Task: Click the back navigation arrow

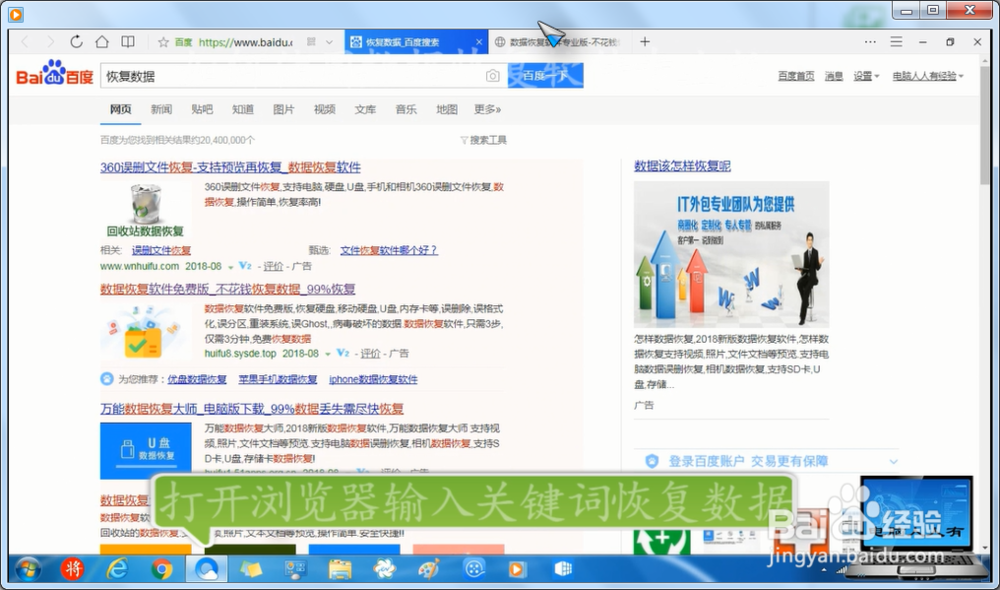Action: coord(25,41)
